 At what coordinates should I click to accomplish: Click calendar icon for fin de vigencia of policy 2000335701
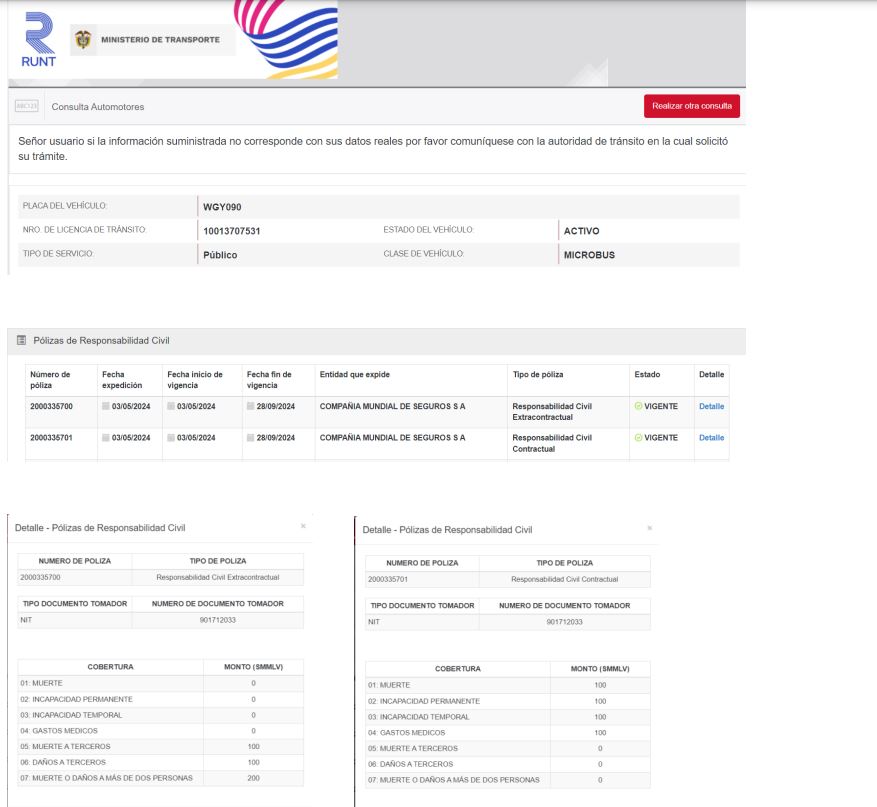(x=251, y=438)
